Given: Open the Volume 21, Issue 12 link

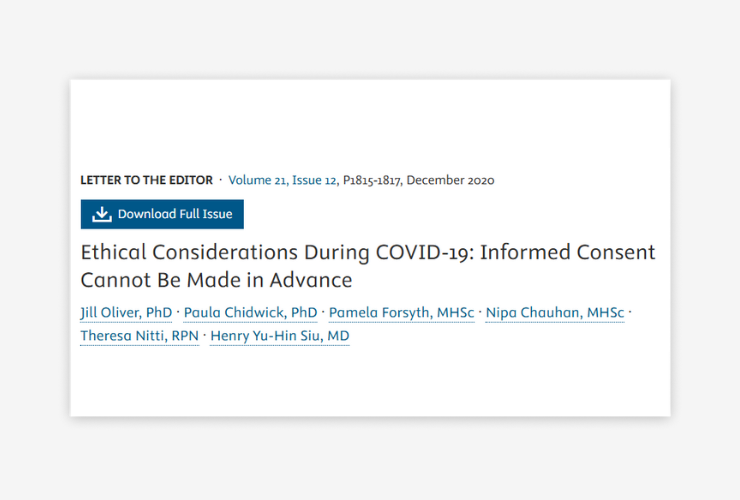Looking at the screenshot, I should point(282,181).
